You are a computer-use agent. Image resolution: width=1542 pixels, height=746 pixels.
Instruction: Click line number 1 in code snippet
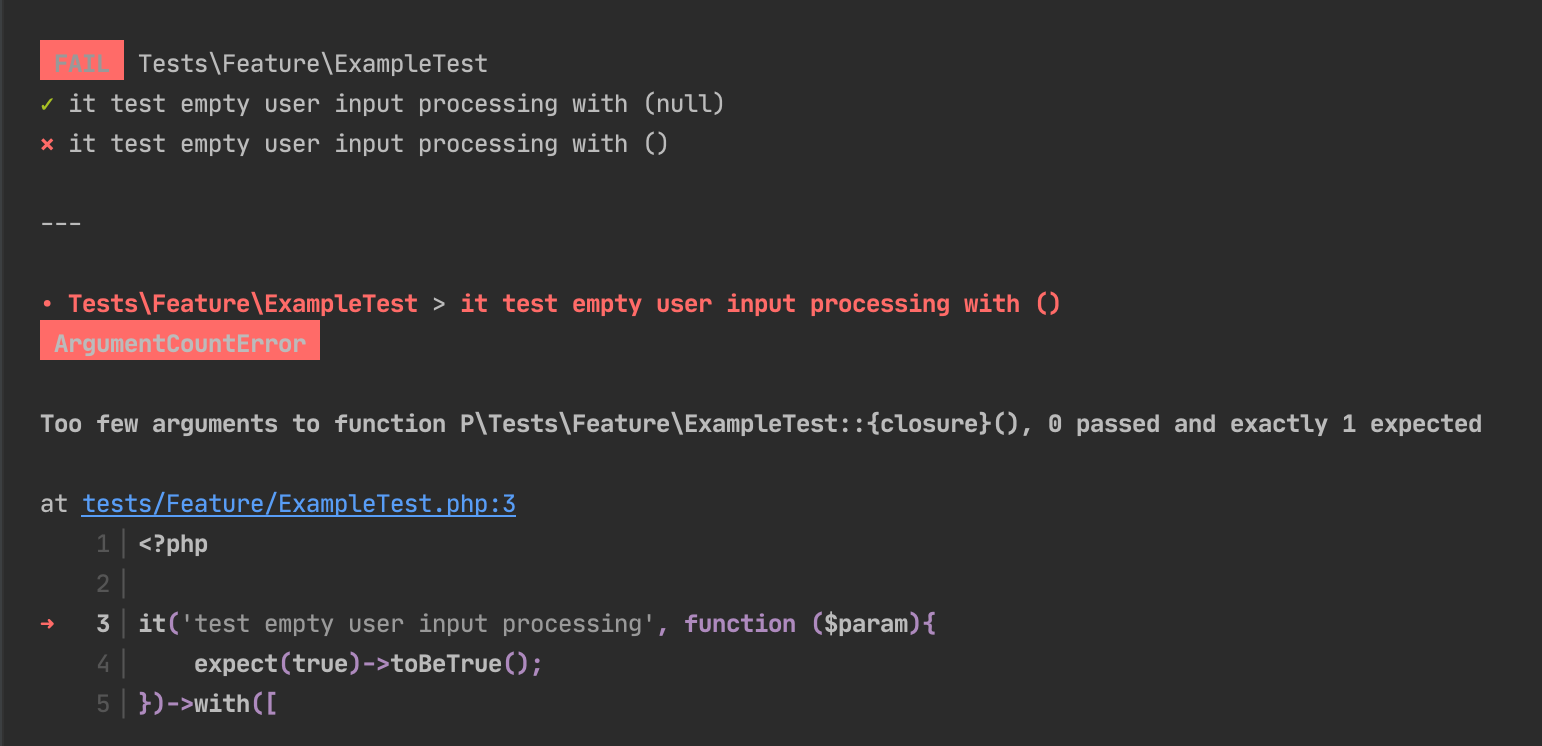(103, 544)
